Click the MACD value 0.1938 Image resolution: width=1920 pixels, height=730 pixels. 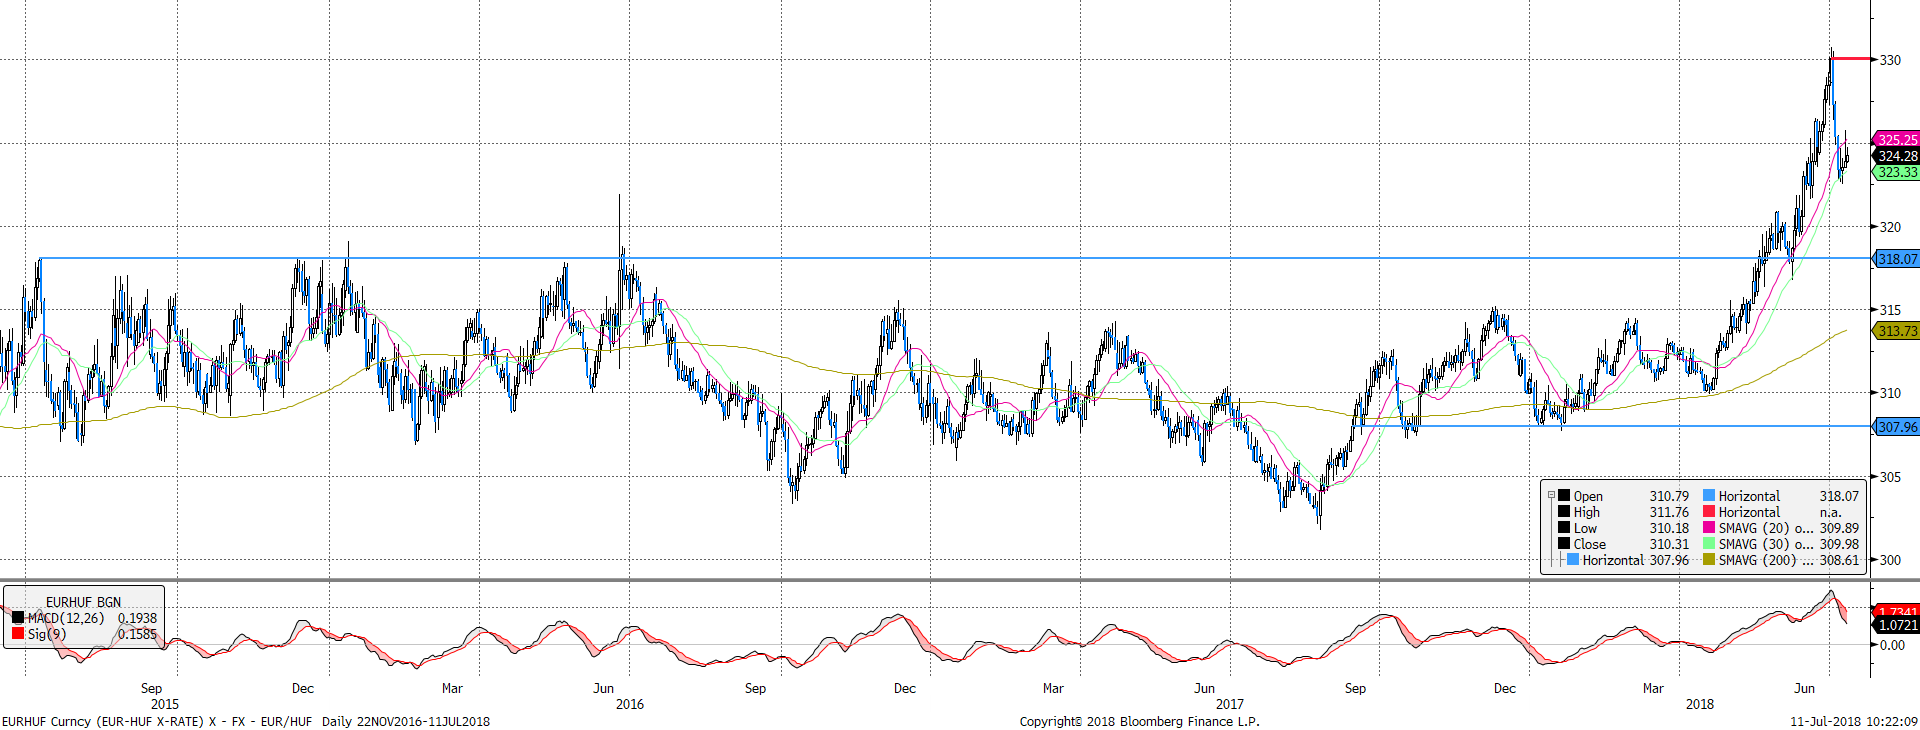point(137,618)
